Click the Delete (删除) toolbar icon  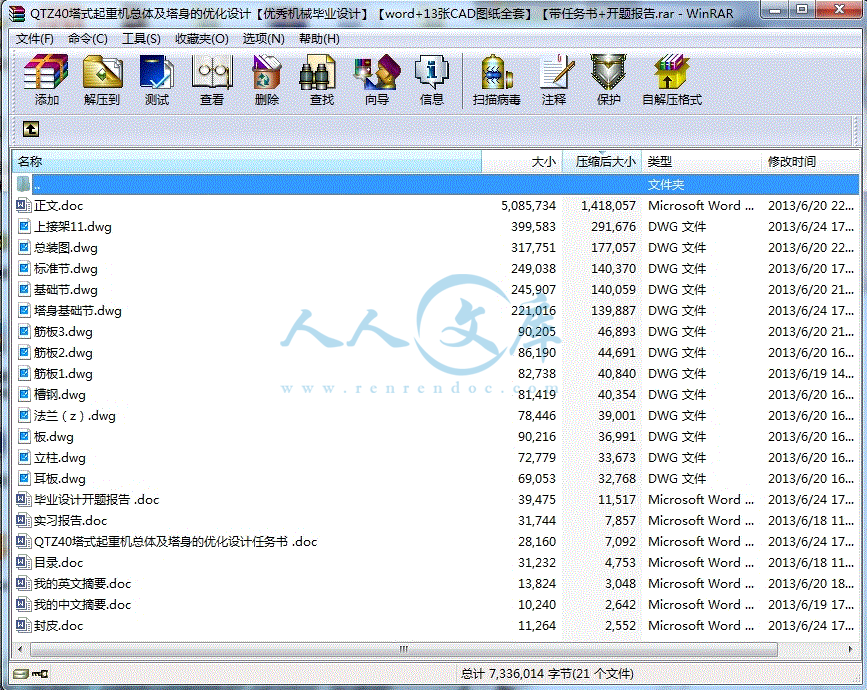(267, 72)
